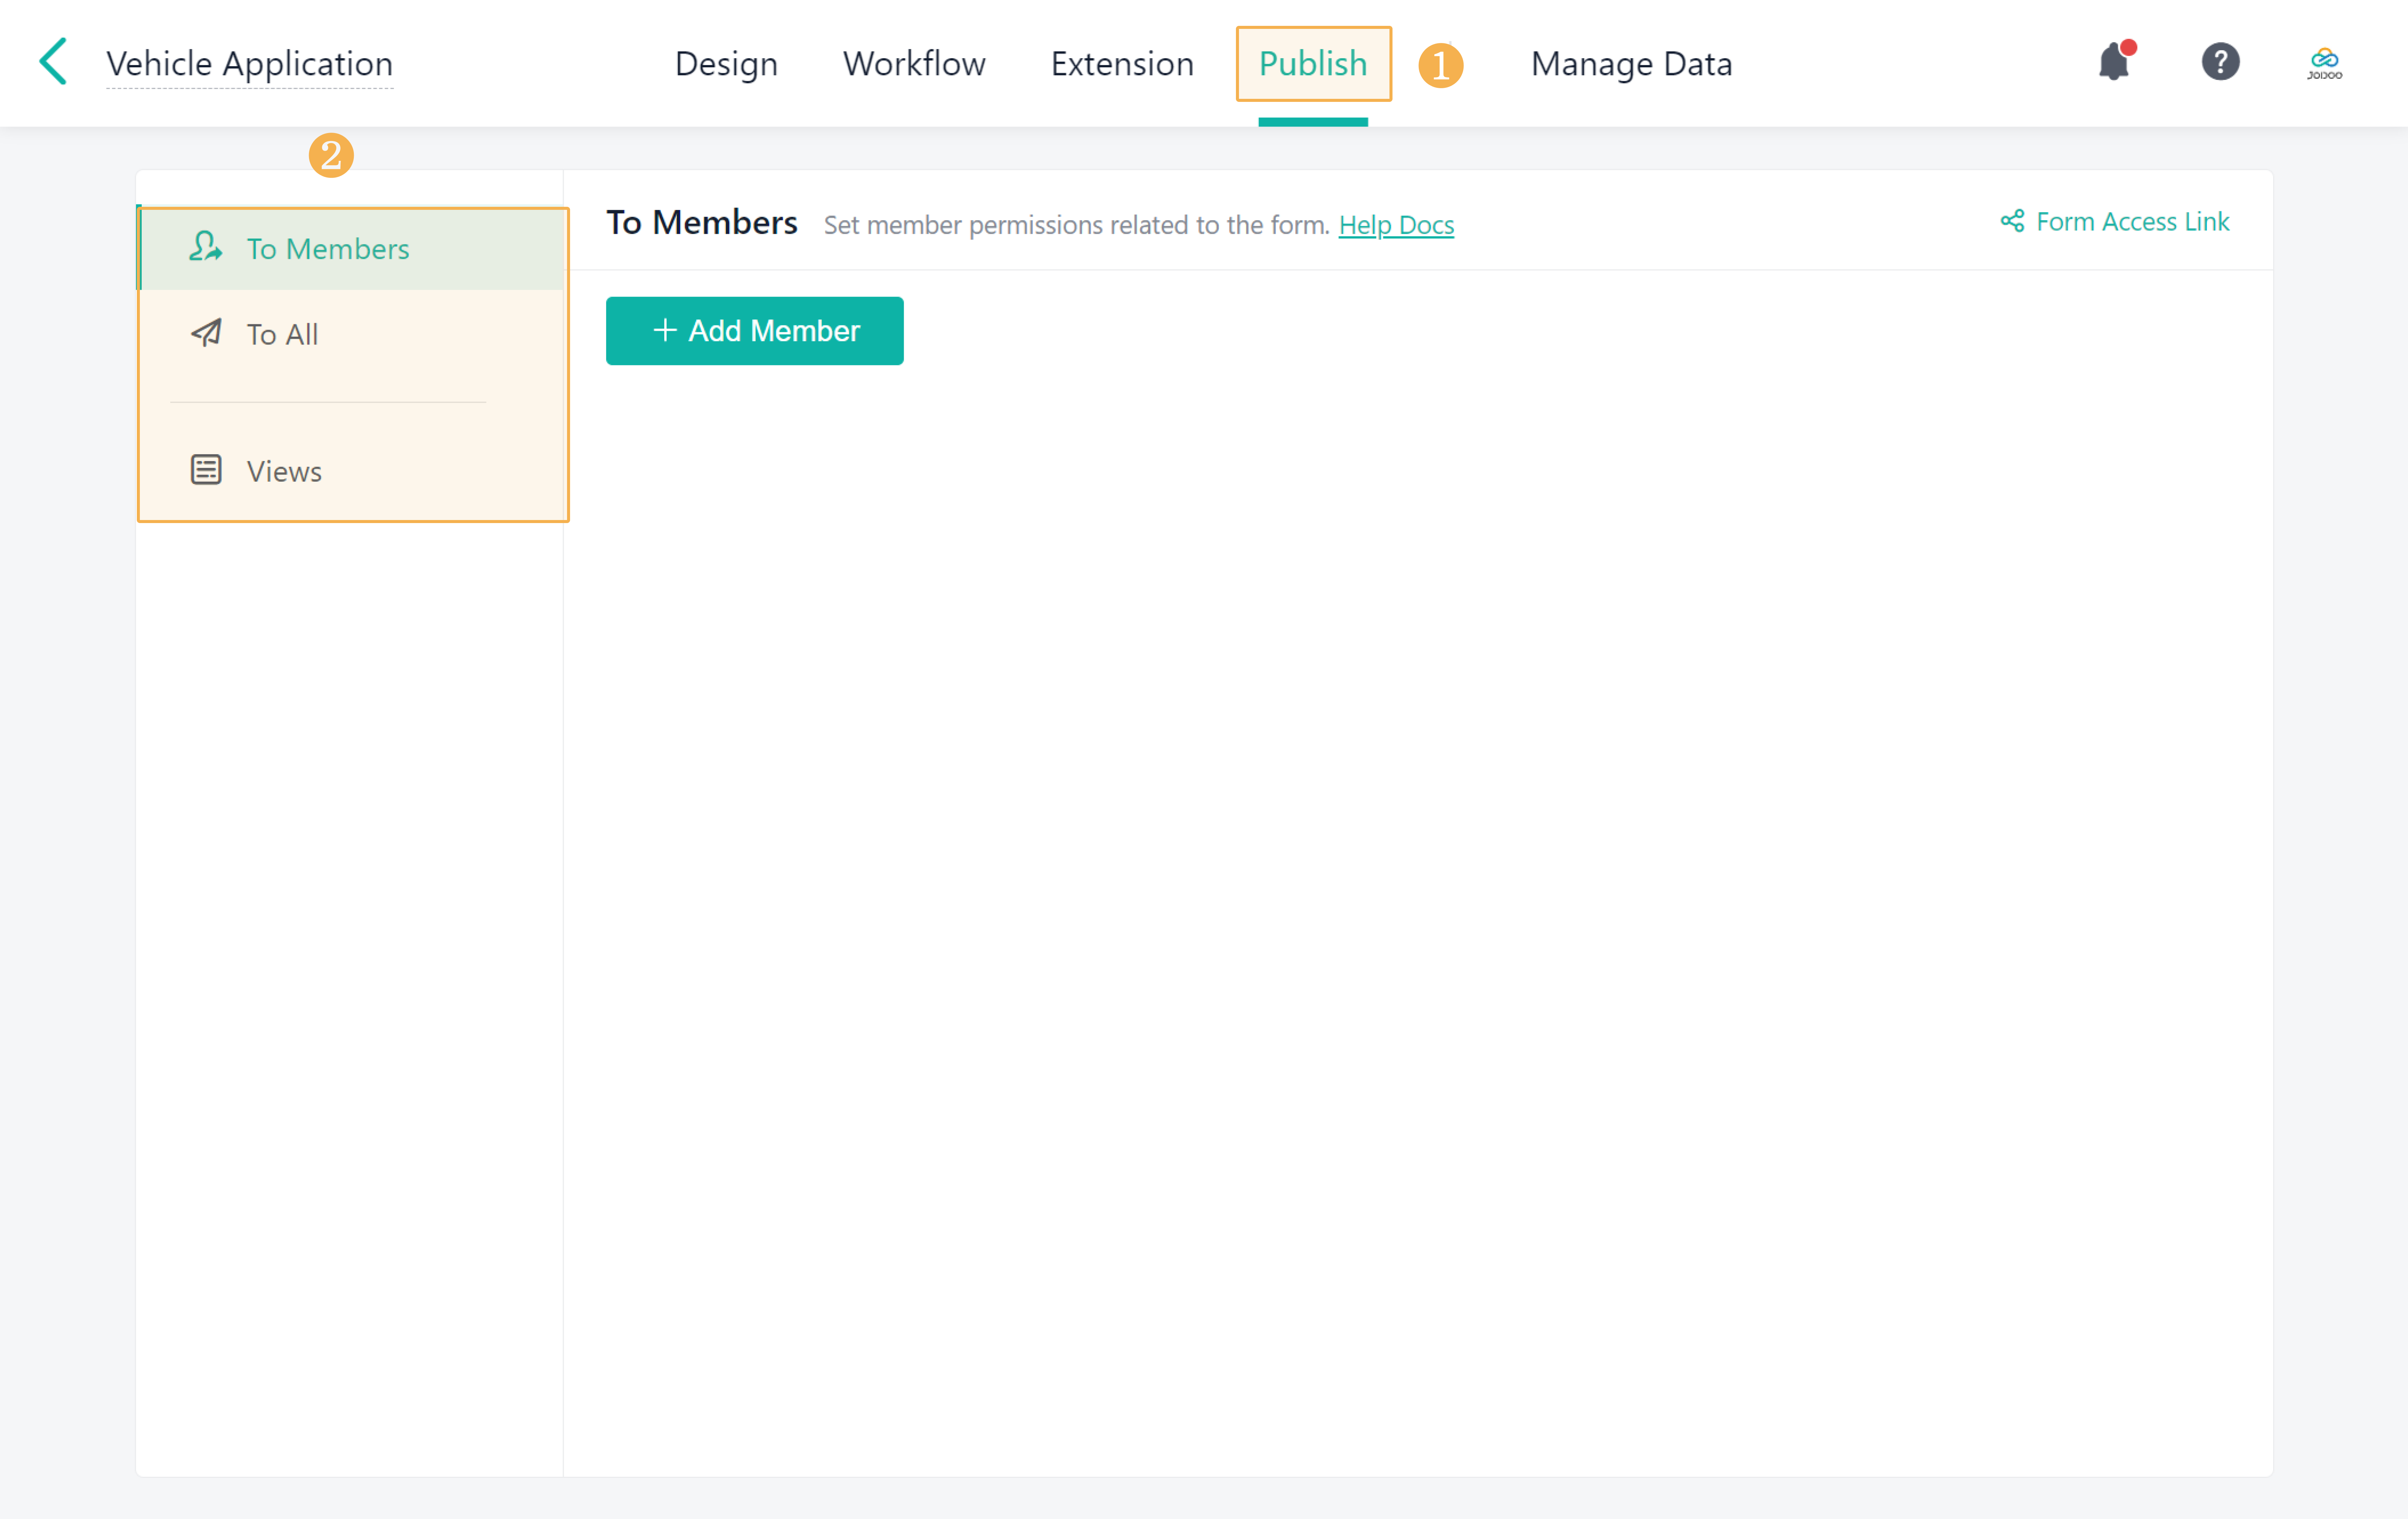Open the Manage Data tab
The height and width of the screenshot is (1519, 2408).
pyautogui.click(x=1631, y=64)
